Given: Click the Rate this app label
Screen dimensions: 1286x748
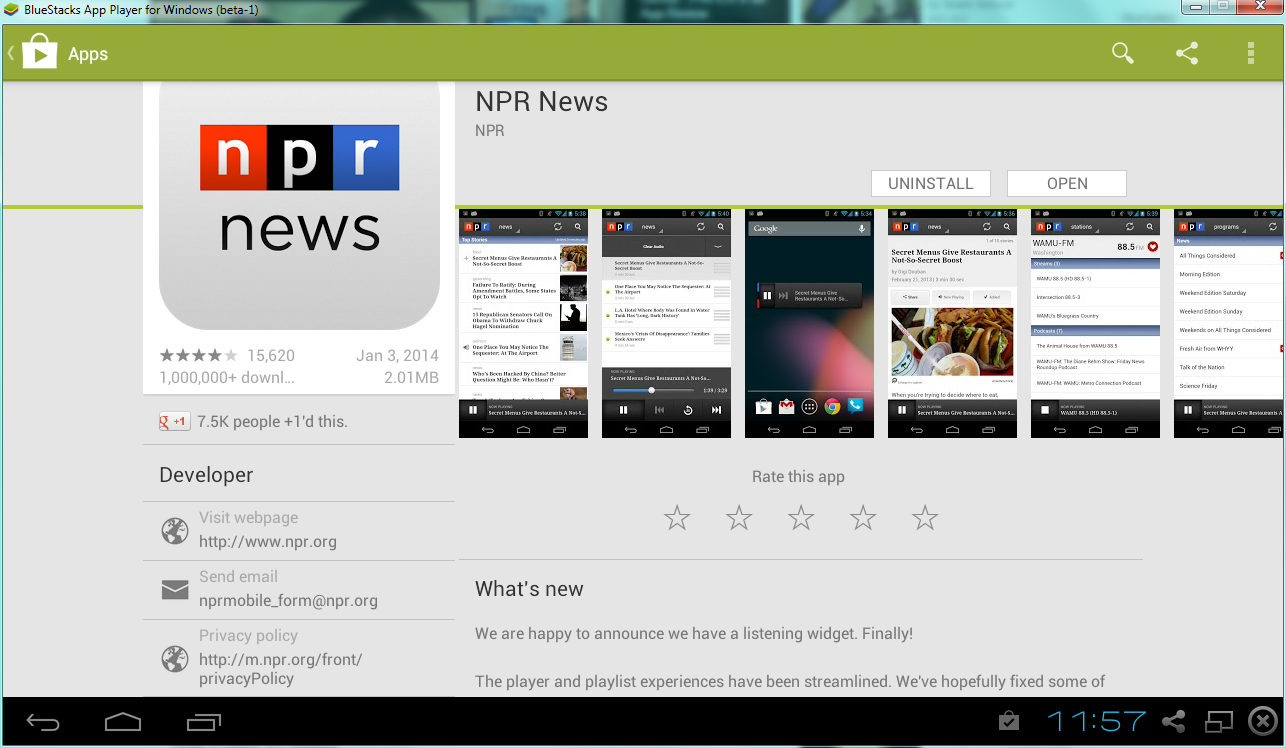Looking at the screenshot, I should coord(798,477).
